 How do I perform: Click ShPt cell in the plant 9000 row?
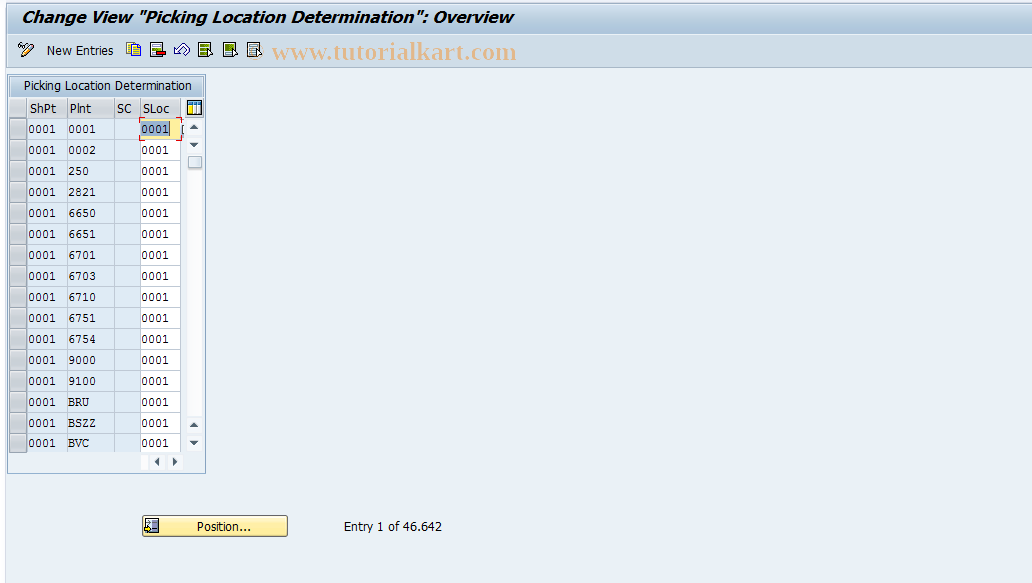point(47,361)
